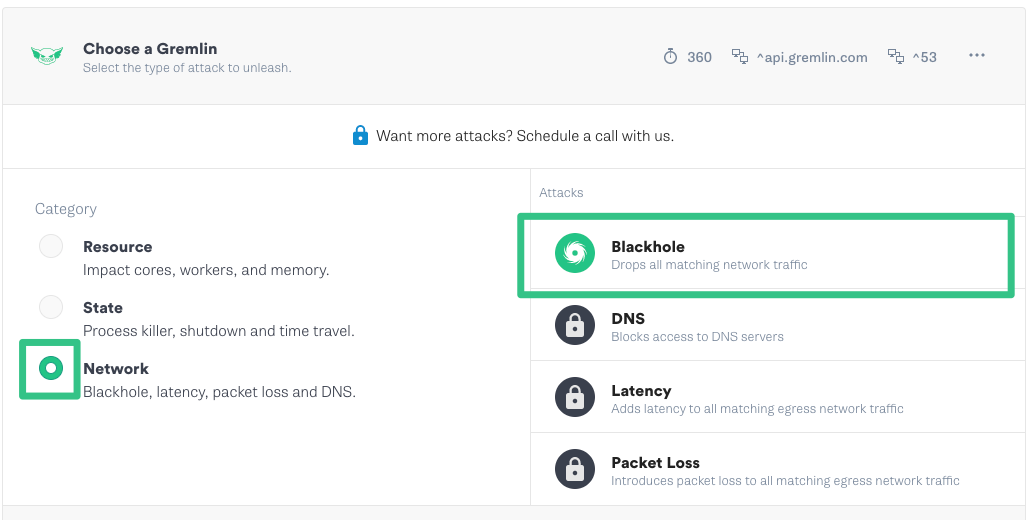The width and height of the screenshot is (1031, 520).
Task: Click 'Drops all matching network traffic' text
Action: click(x=709, y=265)
